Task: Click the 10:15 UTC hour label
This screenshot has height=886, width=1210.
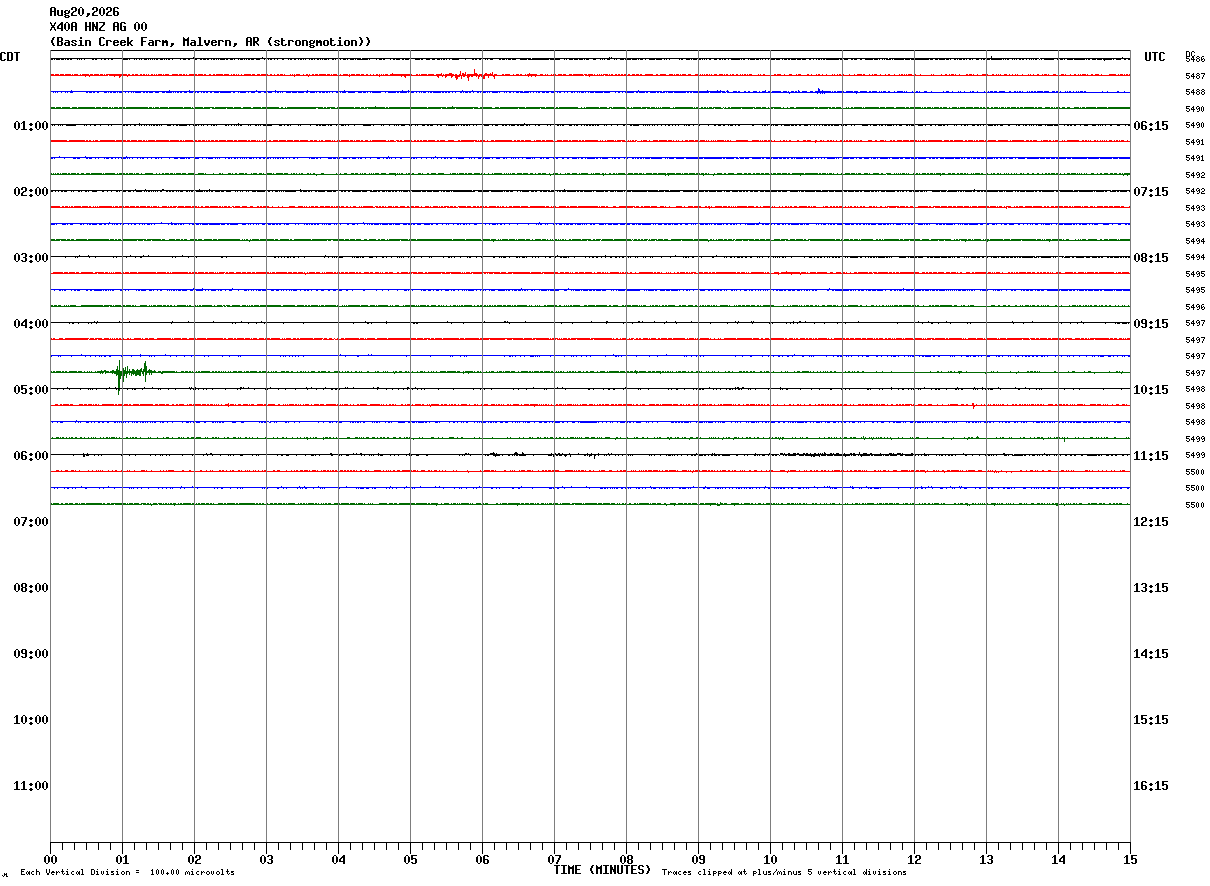Action: point(1151,389)
